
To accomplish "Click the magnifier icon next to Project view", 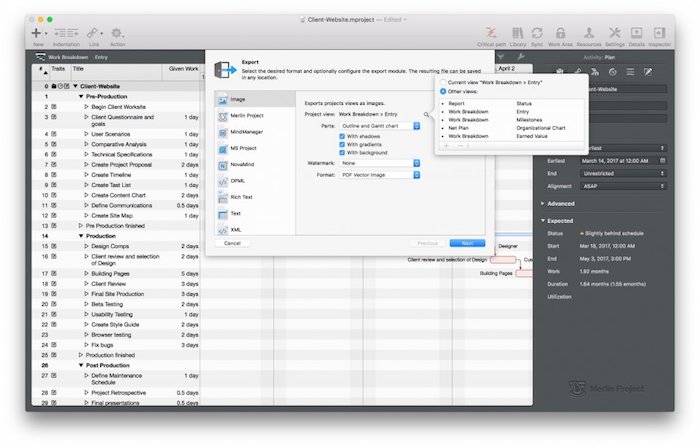I will [426, 115].
